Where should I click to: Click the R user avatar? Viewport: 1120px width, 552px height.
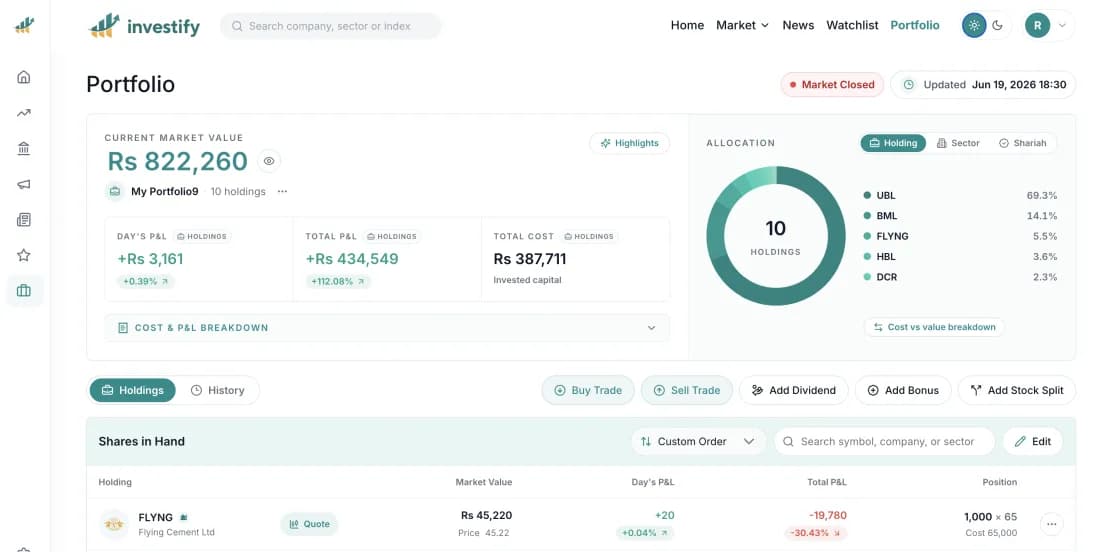tap(1037, 26)
